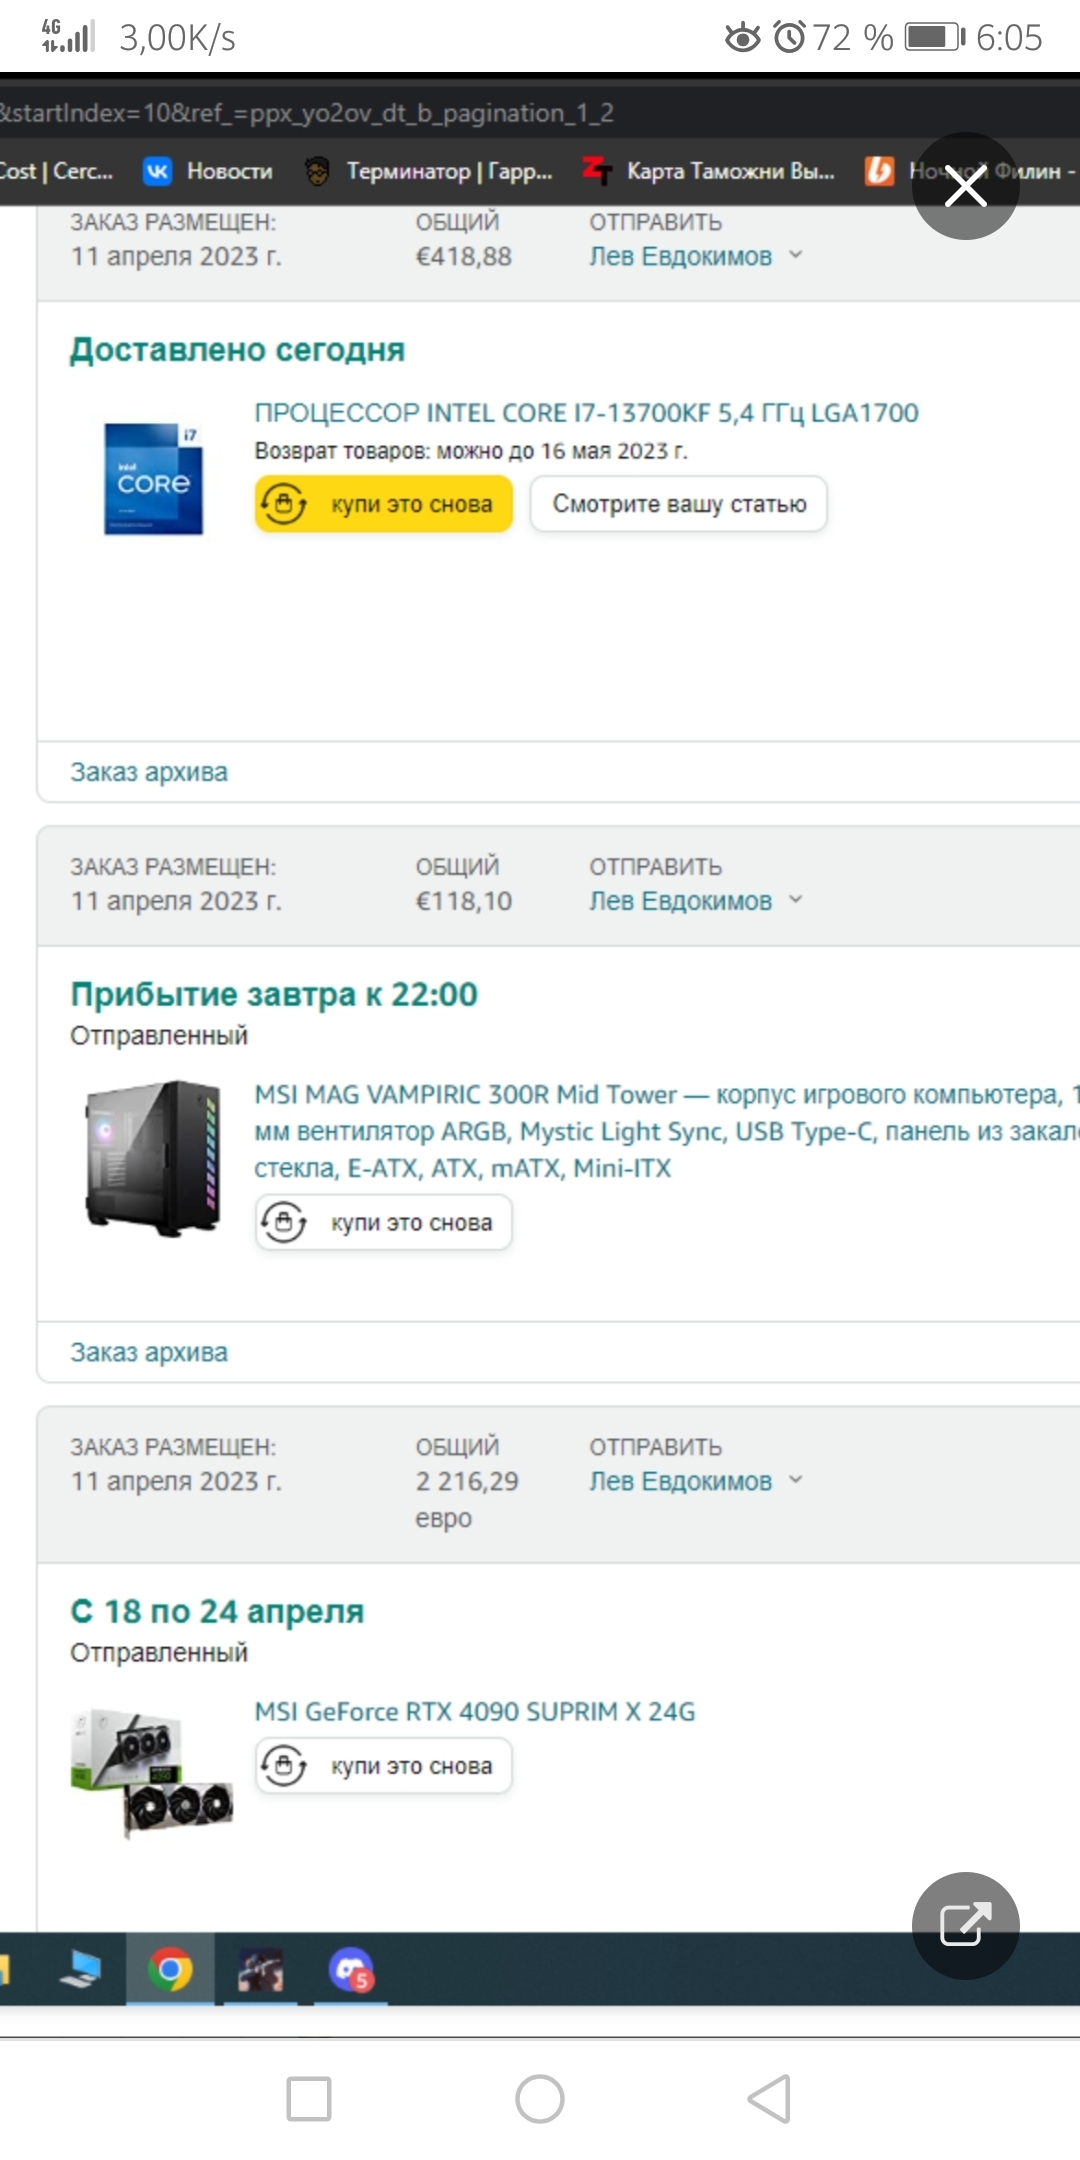
Task: Expand Лев Евдокимов dropdown for €418,88 order
Action: pos(695,256)
